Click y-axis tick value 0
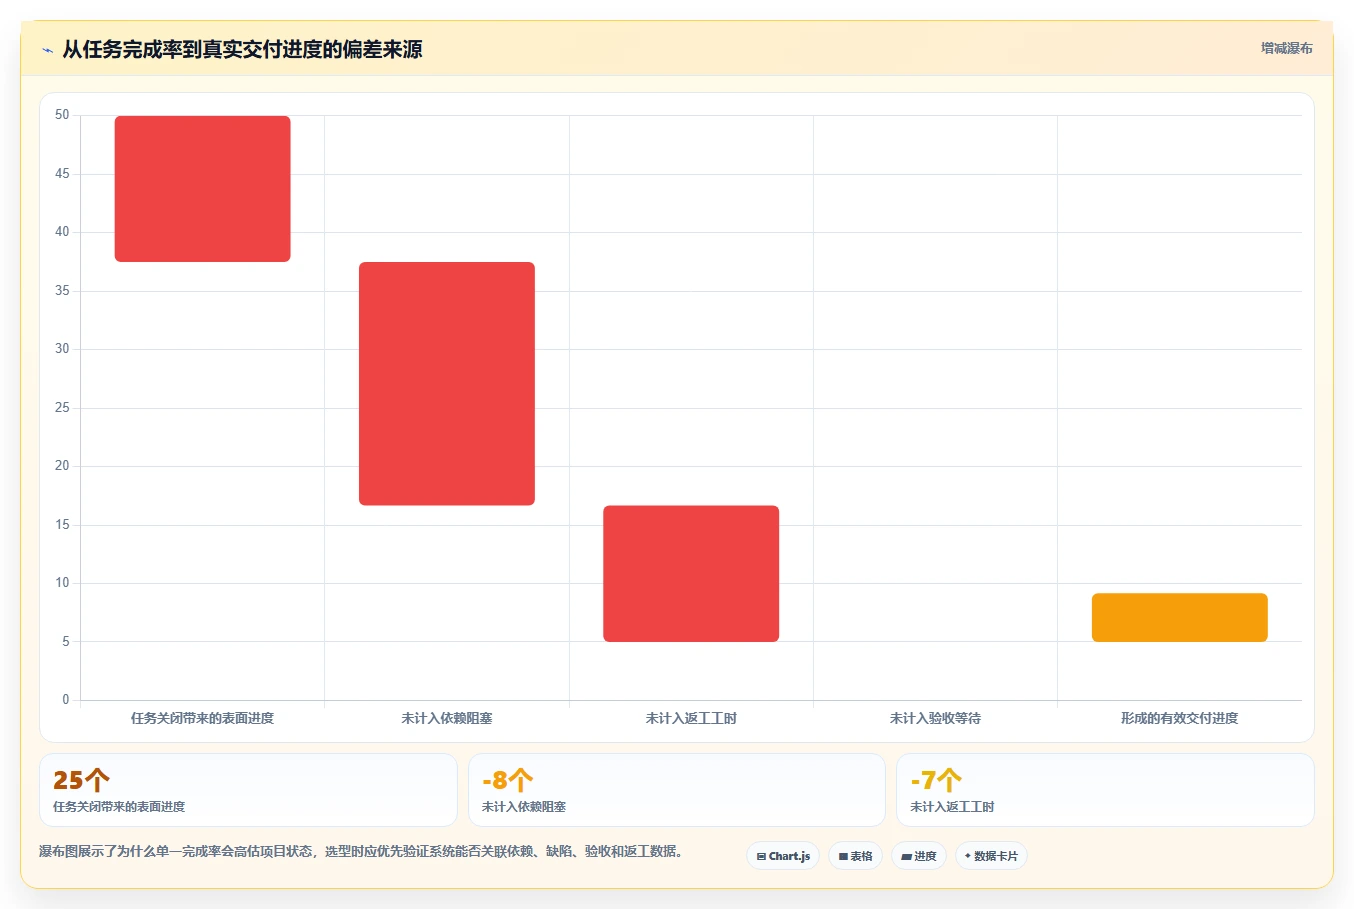This screenshot has width=1354, height=909. point(66,700)
